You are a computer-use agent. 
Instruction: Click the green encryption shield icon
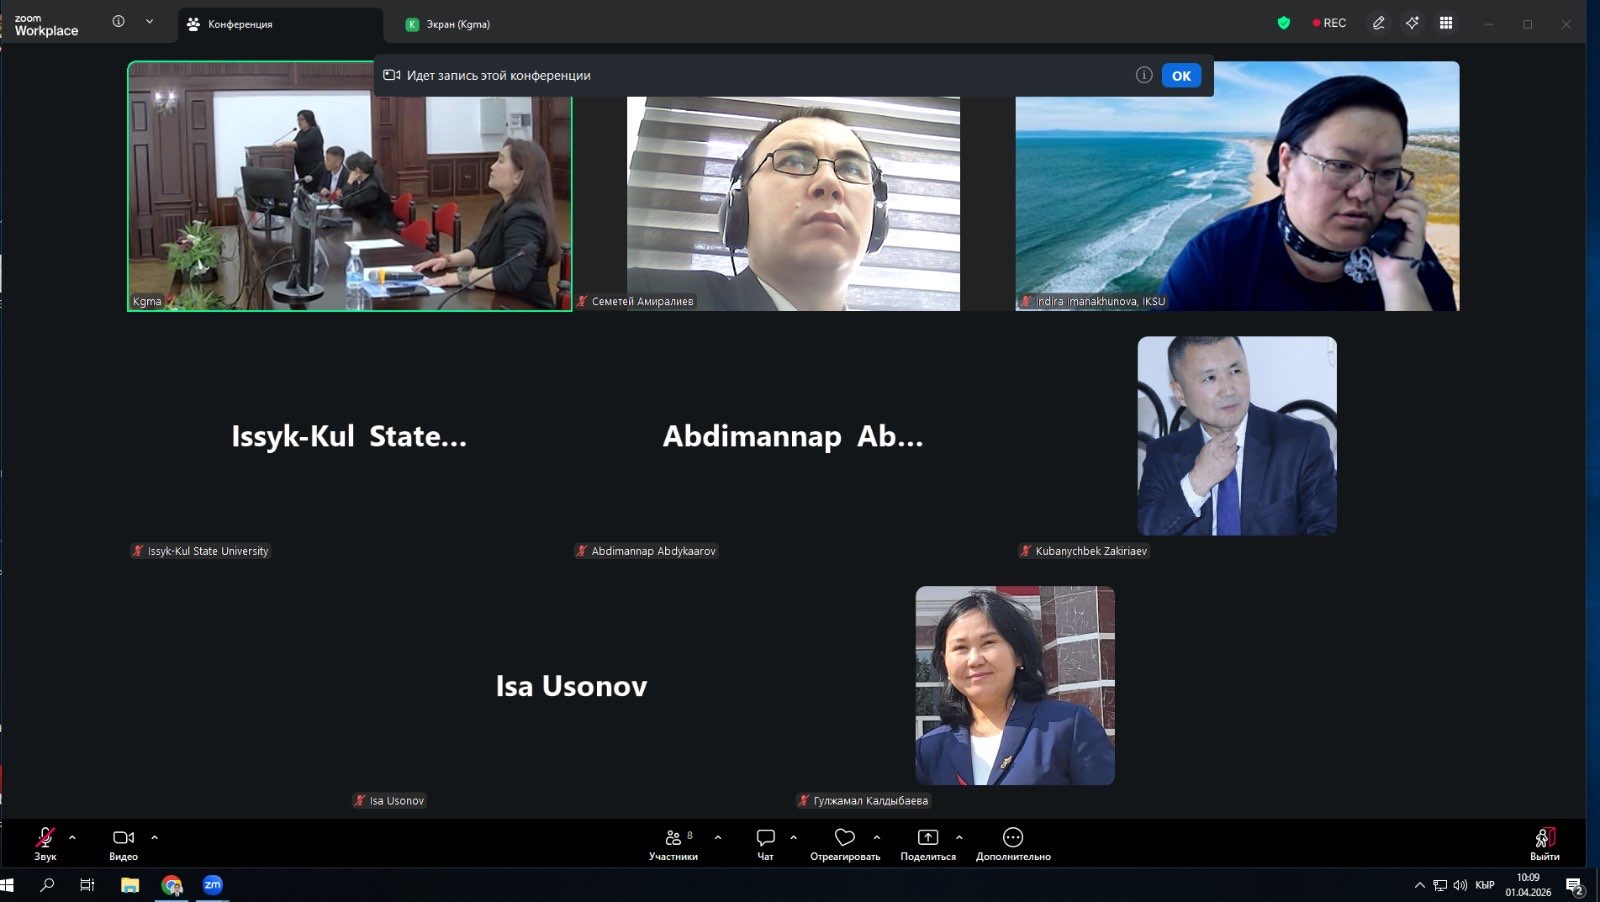click(x=1284, y=23)
